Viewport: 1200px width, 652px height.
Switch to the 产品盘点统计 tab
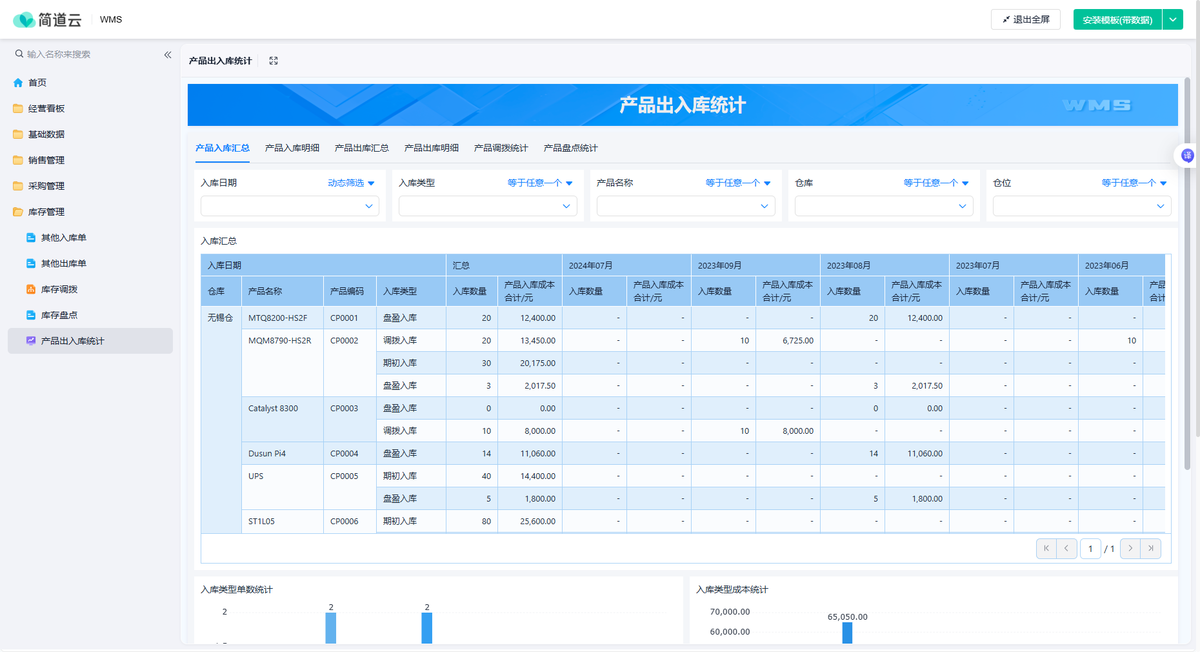click(x=570, y=148)
